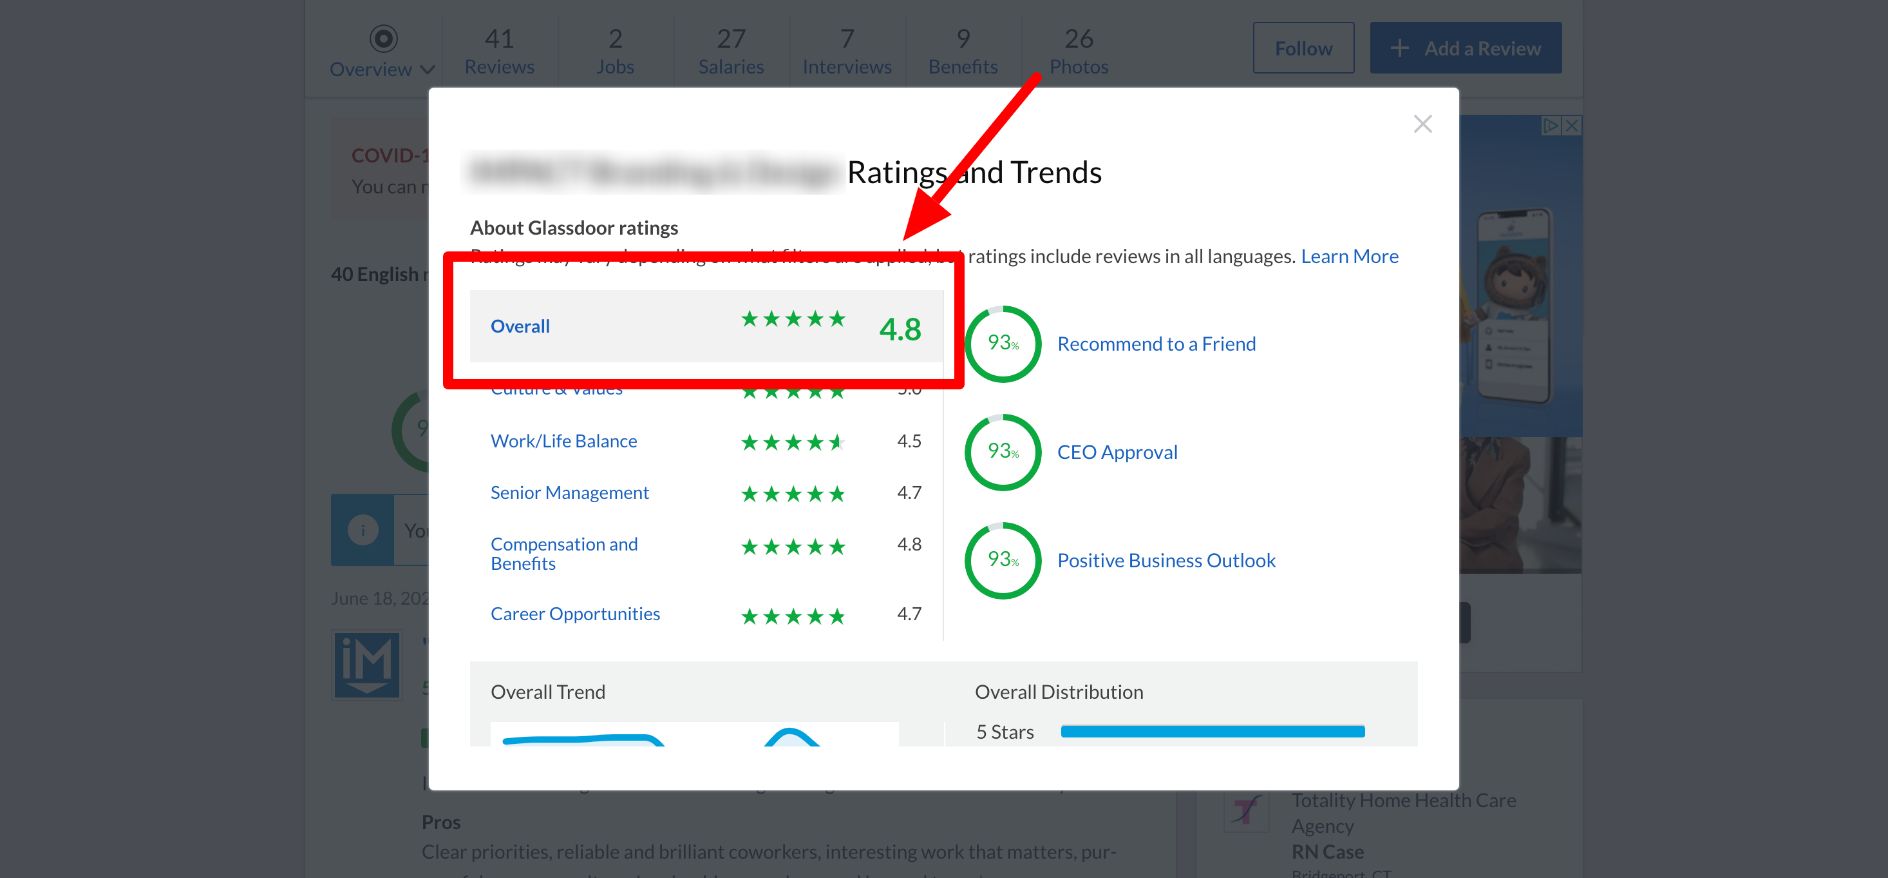Expand the Overview dropdown tab
The height and width of the screenshot is (878, 1888).
click(383, 52)
